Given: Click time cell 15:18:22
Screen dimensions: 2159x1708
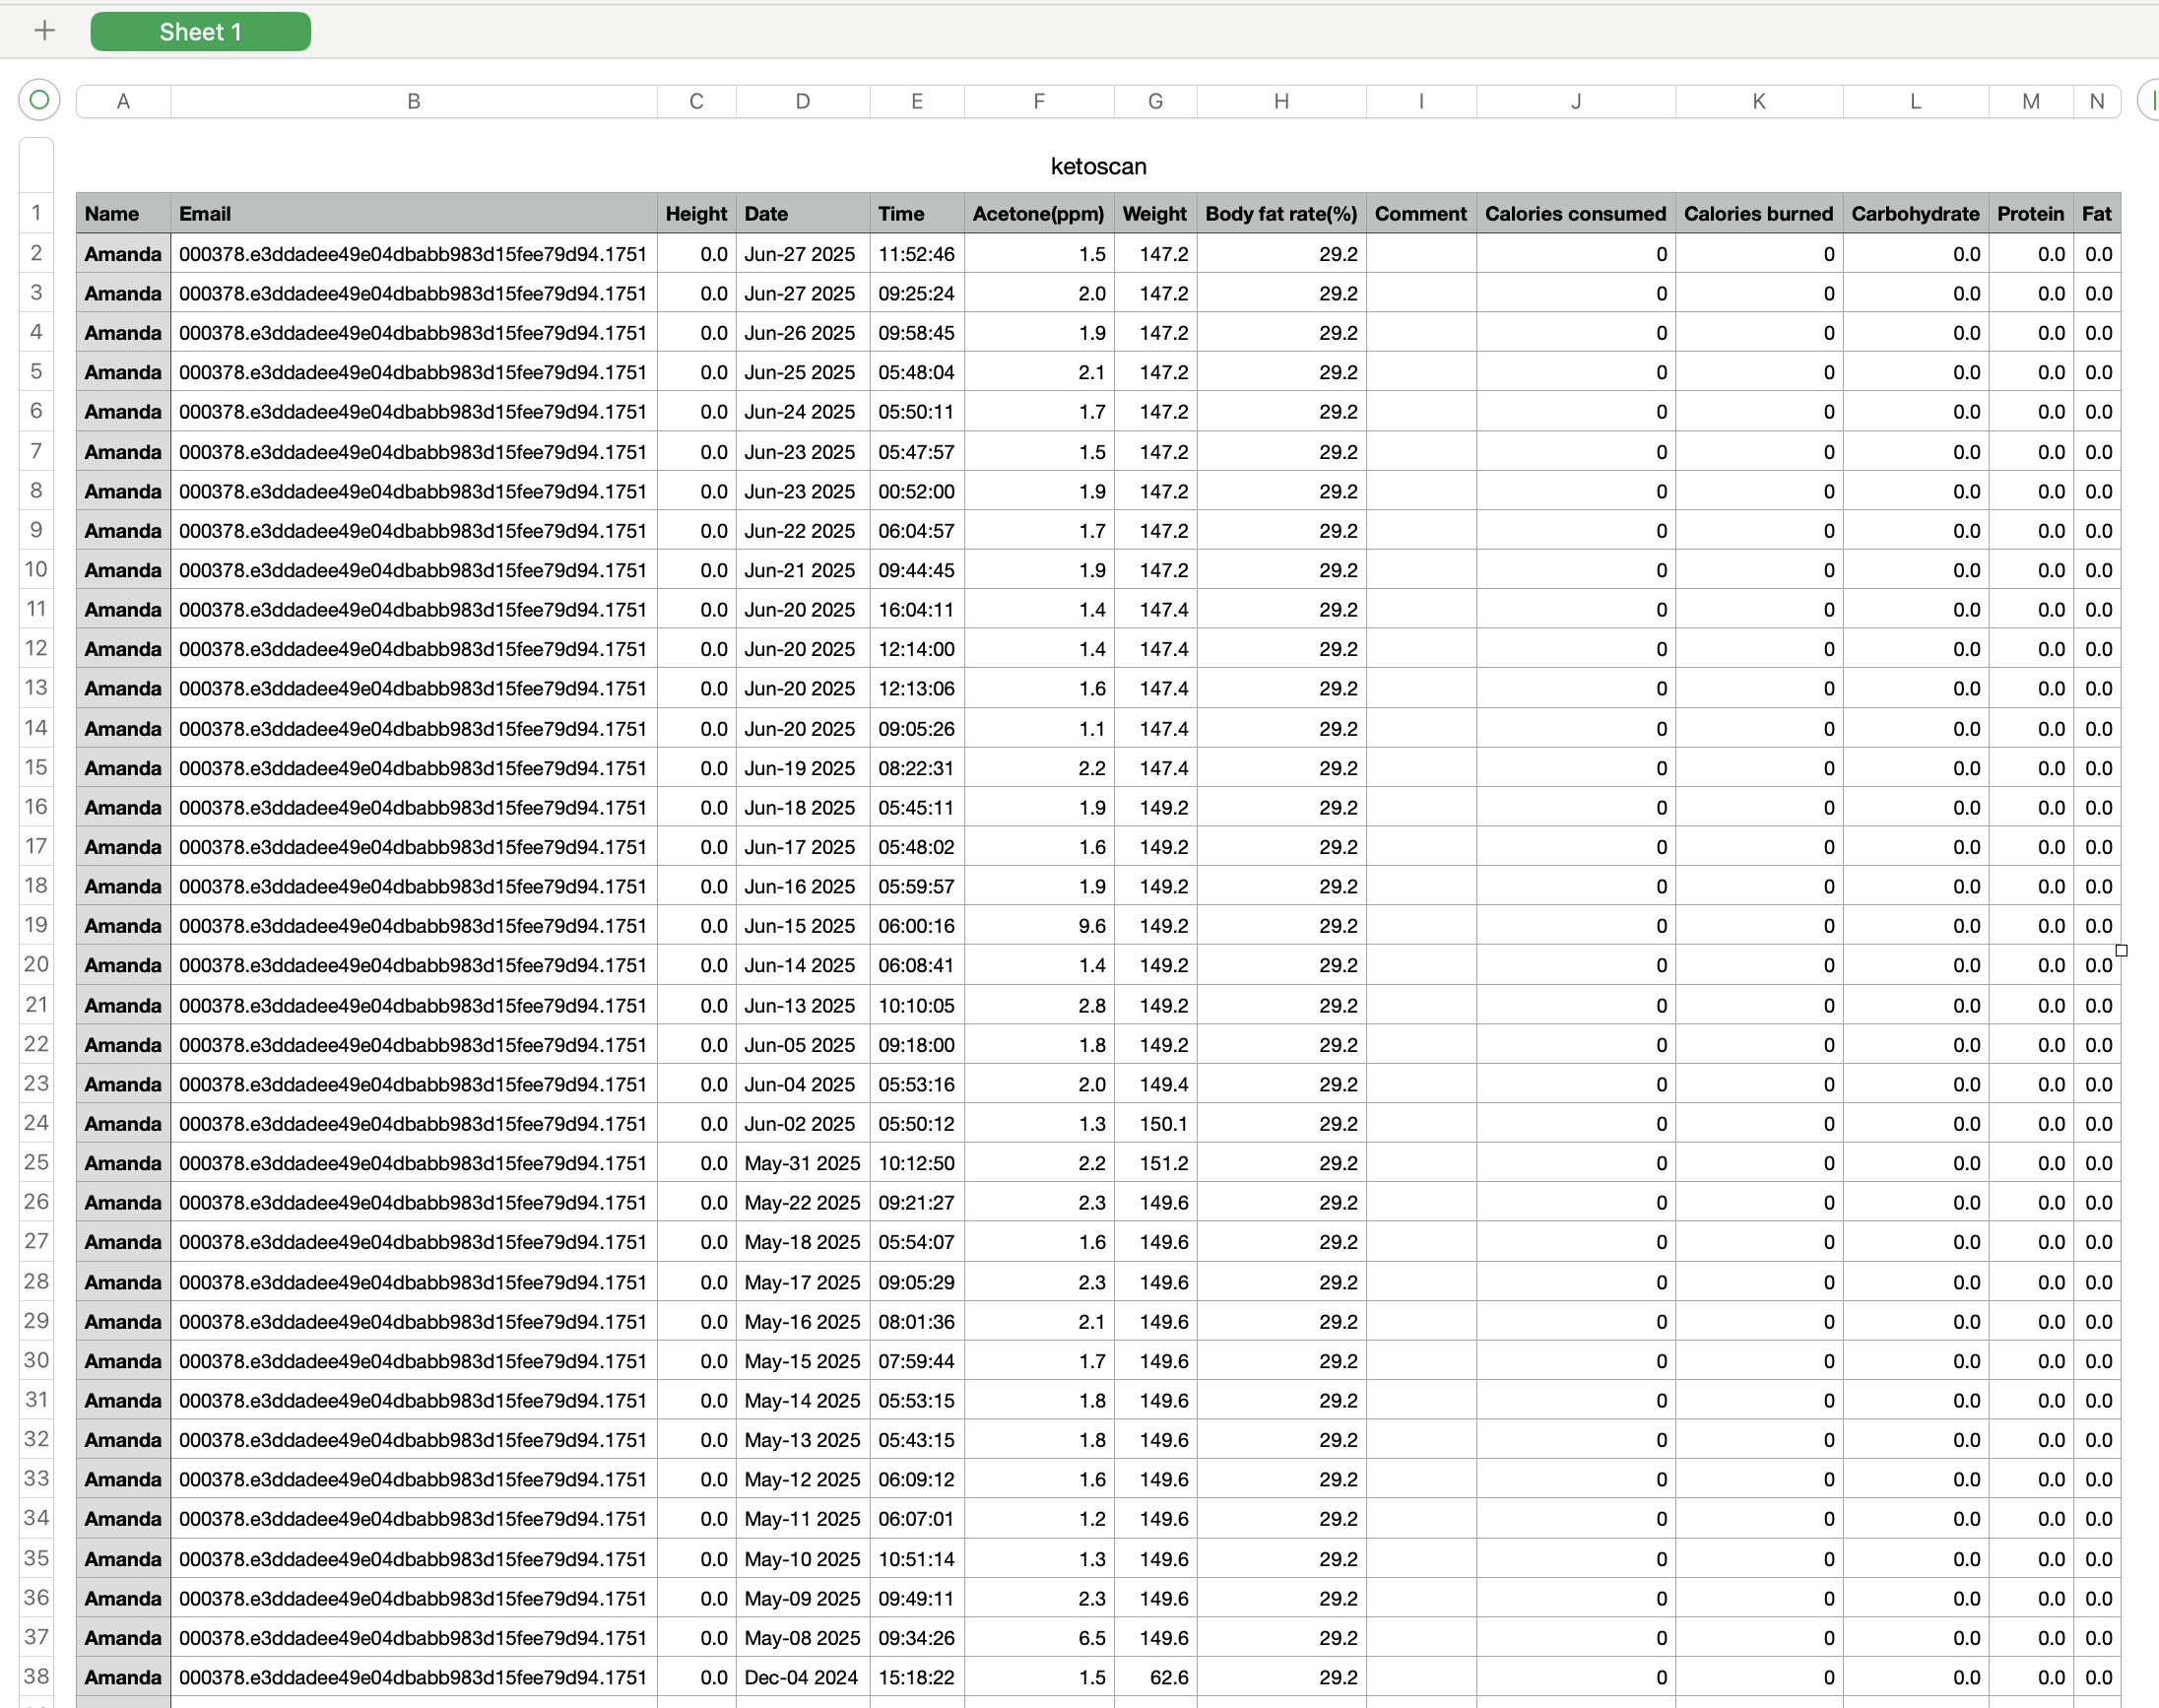Looking at the screenshot, I should point(917,1677).
